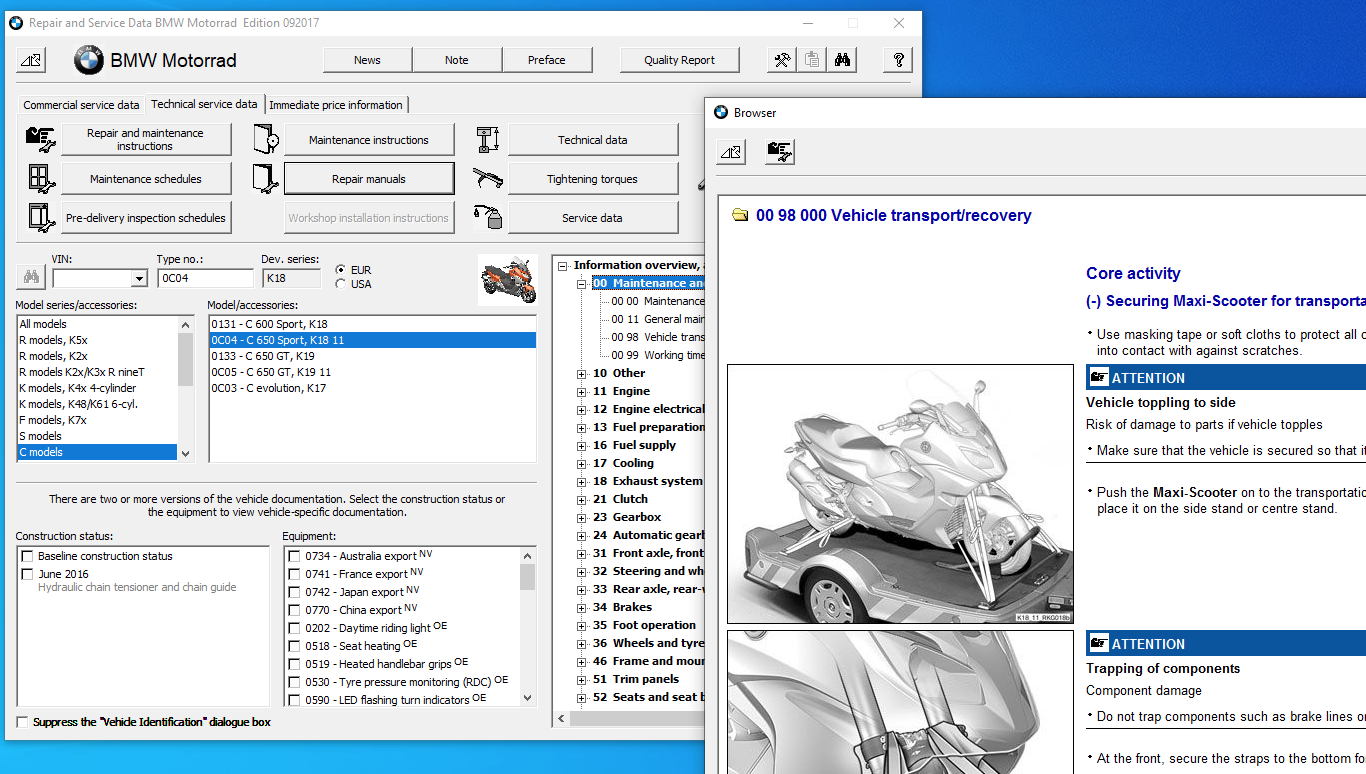1366x774 pixels.
Task: Click the Service data oil can icon
Action: (488, 217)
